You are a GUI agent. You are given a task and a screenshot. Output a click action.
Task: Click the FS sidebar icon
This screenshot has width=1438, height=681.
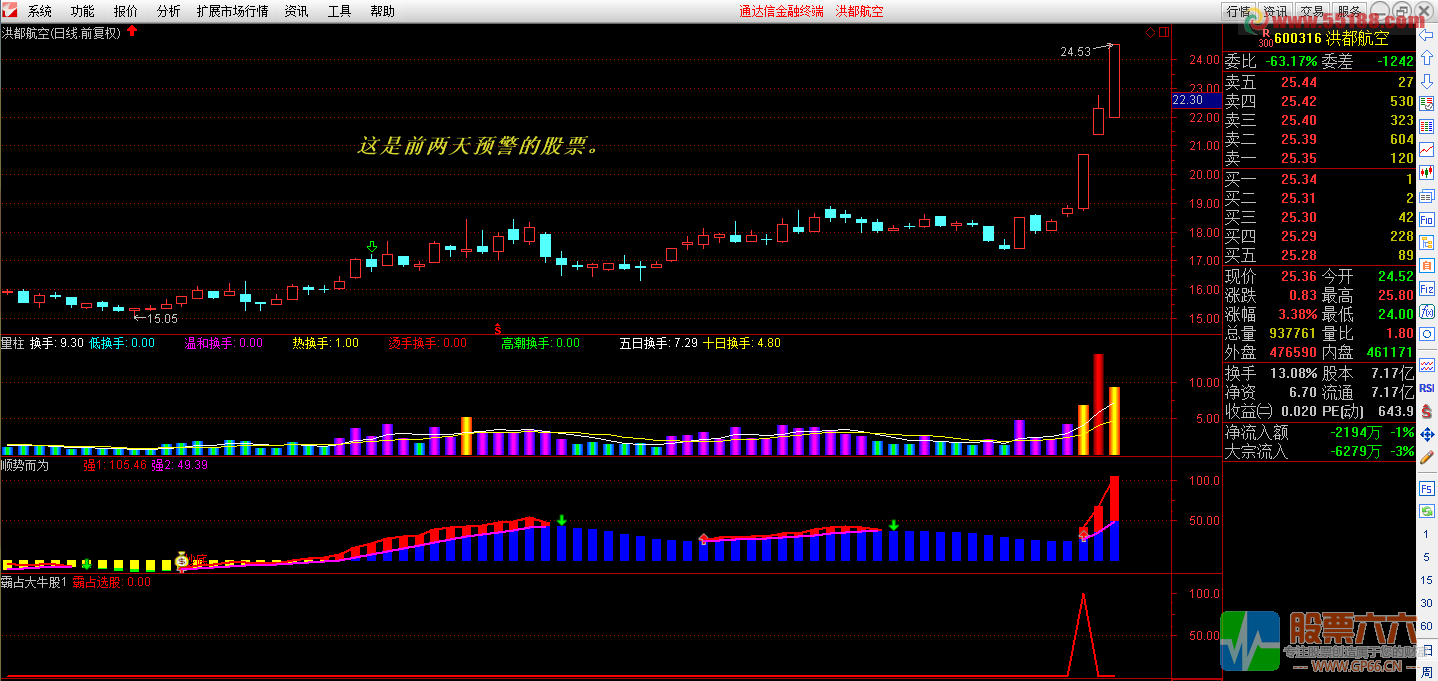coord(1428,489)
